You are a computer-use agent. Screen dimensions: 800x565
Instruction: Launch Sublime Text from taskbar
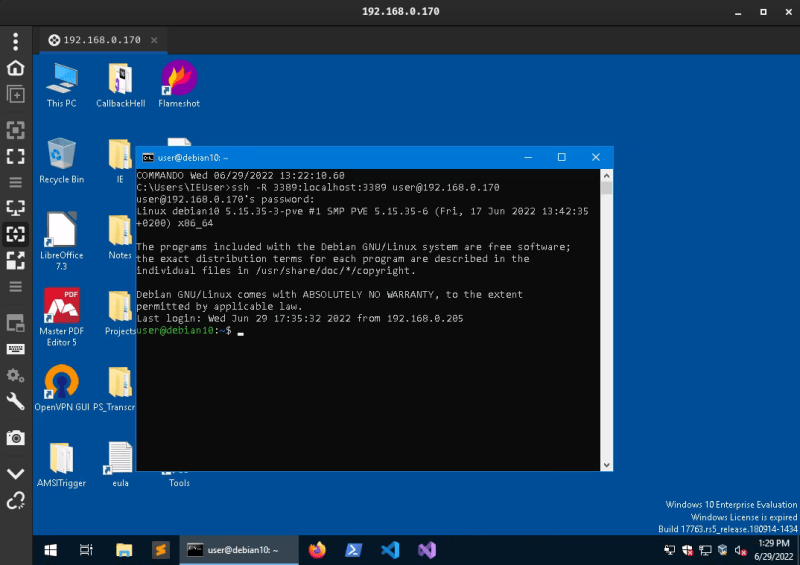click(x=161, y=550)
